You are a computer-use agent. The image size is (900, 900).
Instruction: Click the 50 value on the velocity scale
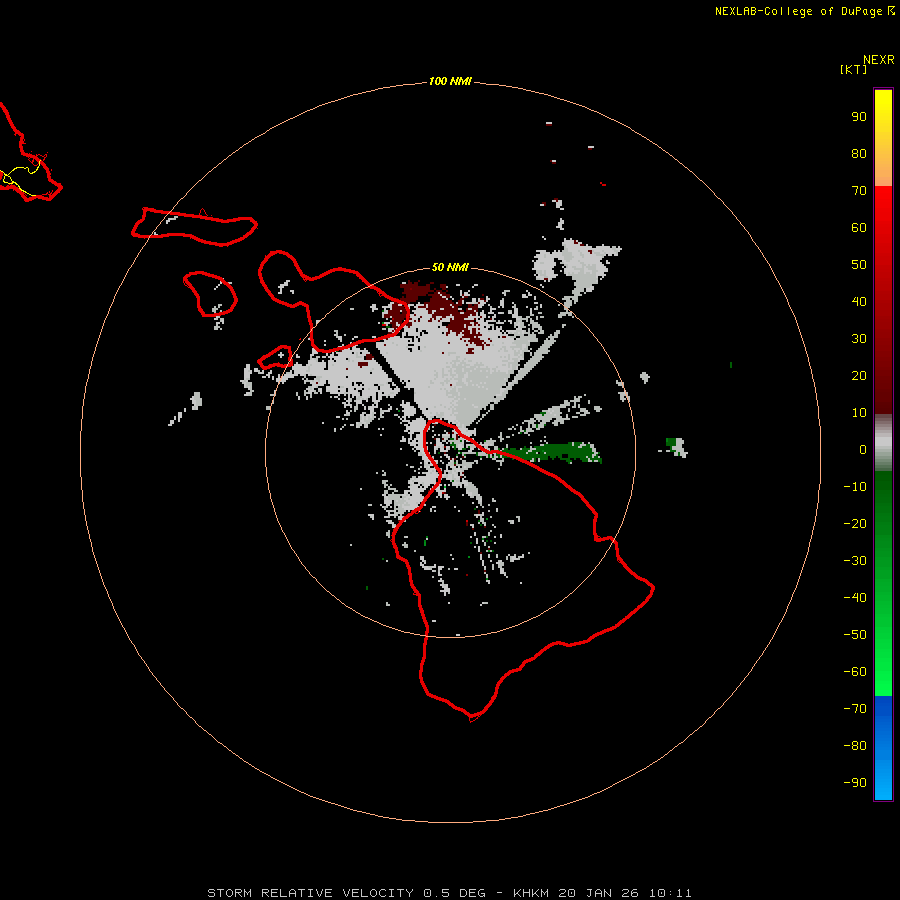(x=859, y=265)
